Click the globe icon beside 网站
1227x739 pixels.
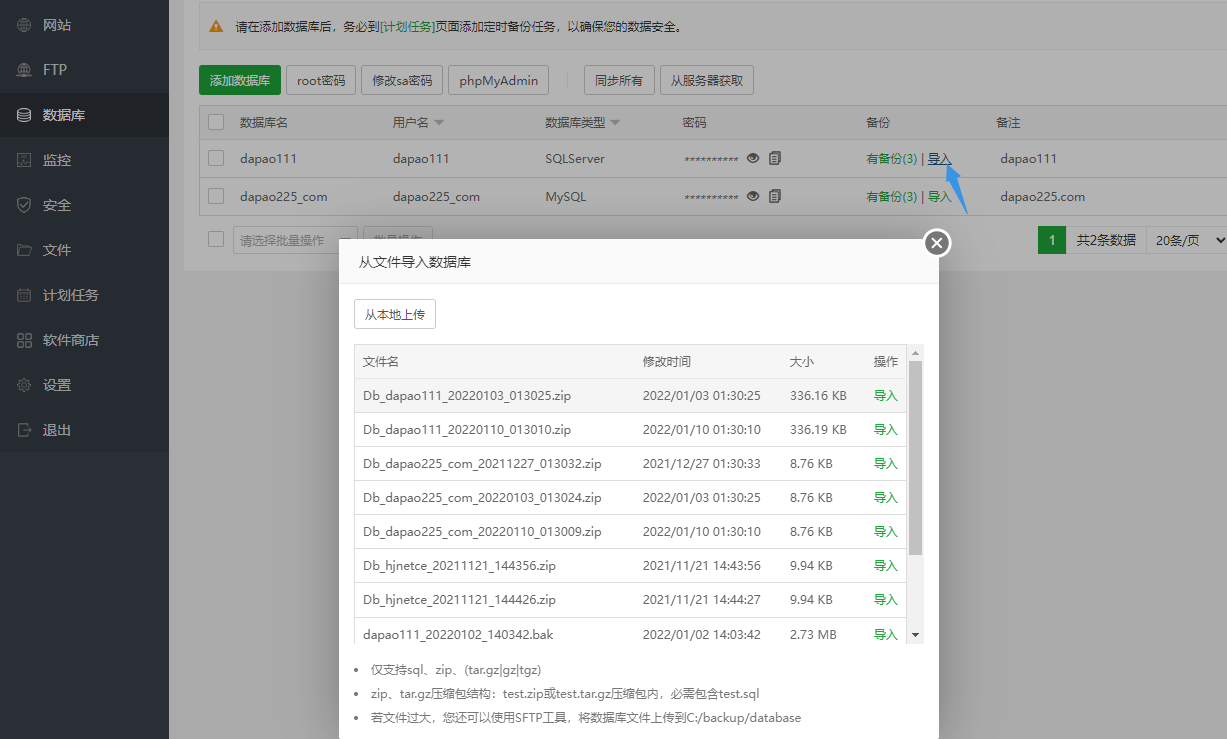coord(25,25)
